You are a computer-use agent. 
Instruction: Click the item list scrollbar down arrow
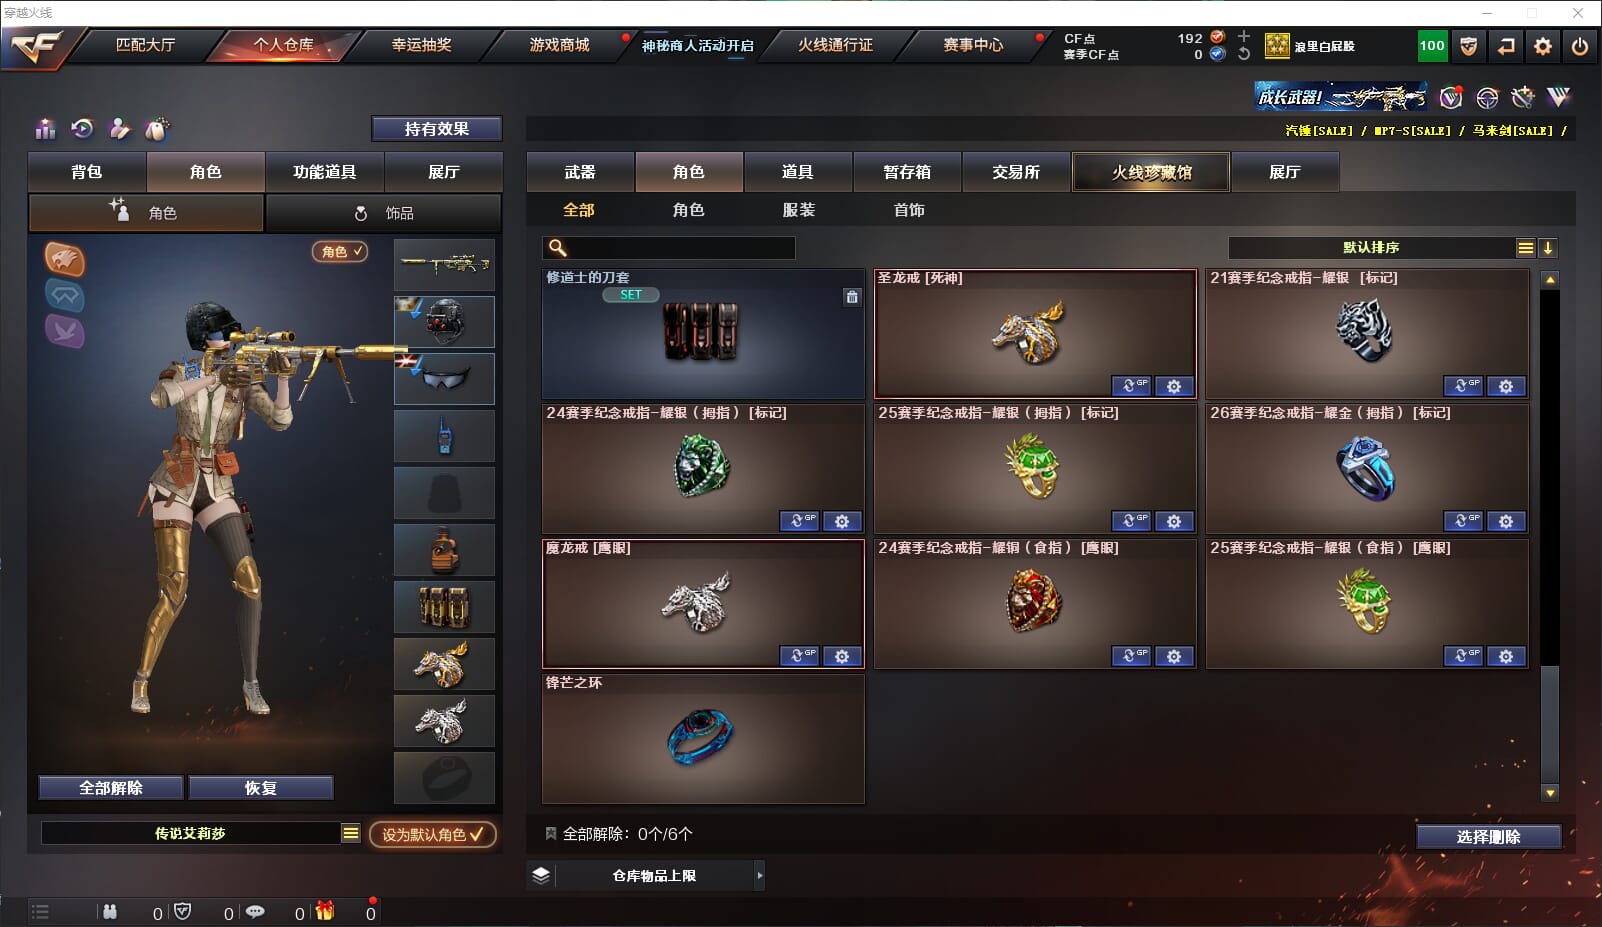point(1550,793)
